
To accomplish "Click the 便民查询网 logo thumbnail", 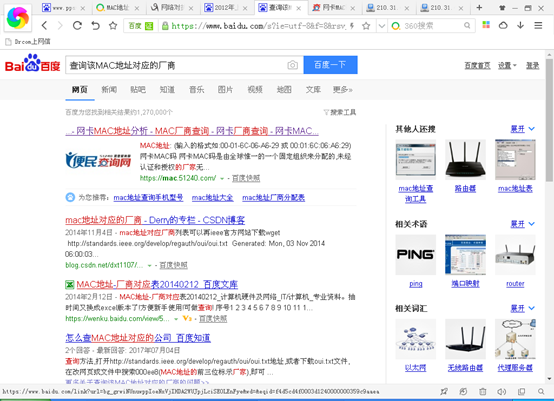I will tap(98, 160).
